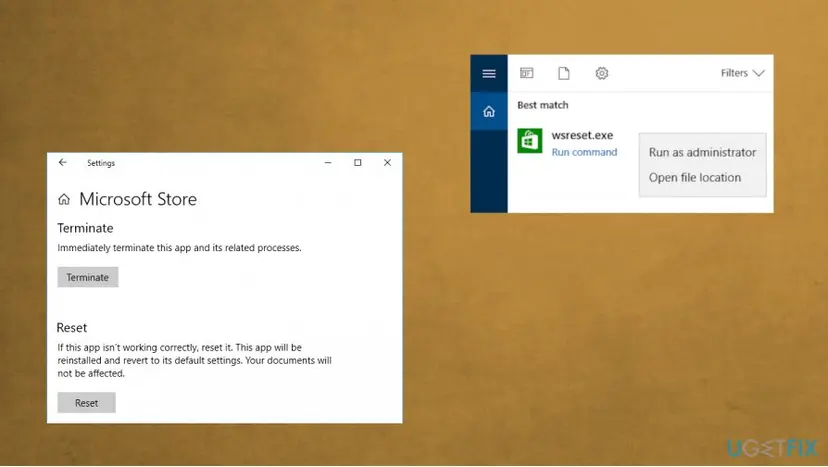Expand the Filters dropdown

coord(742,73)
